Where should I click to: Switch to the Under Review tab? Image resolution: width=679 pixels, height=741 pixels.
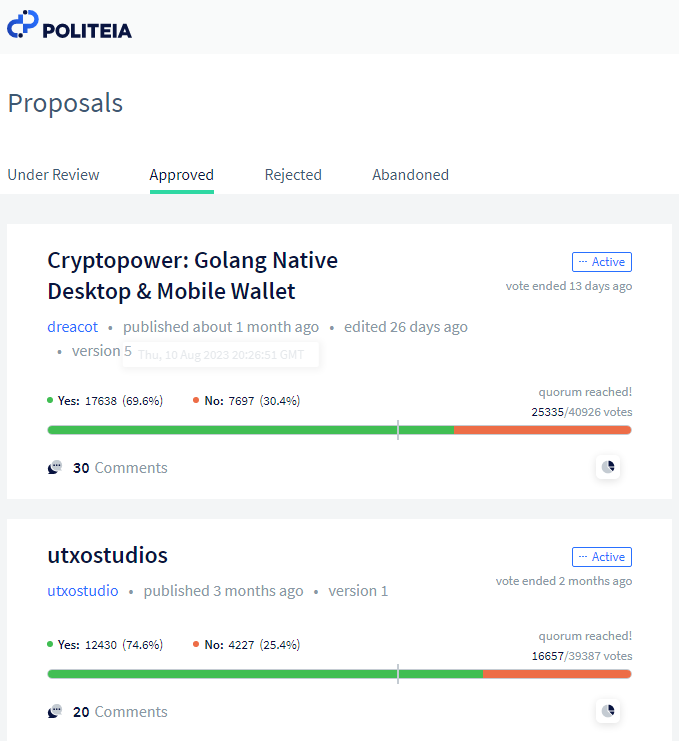pos(53,175)
